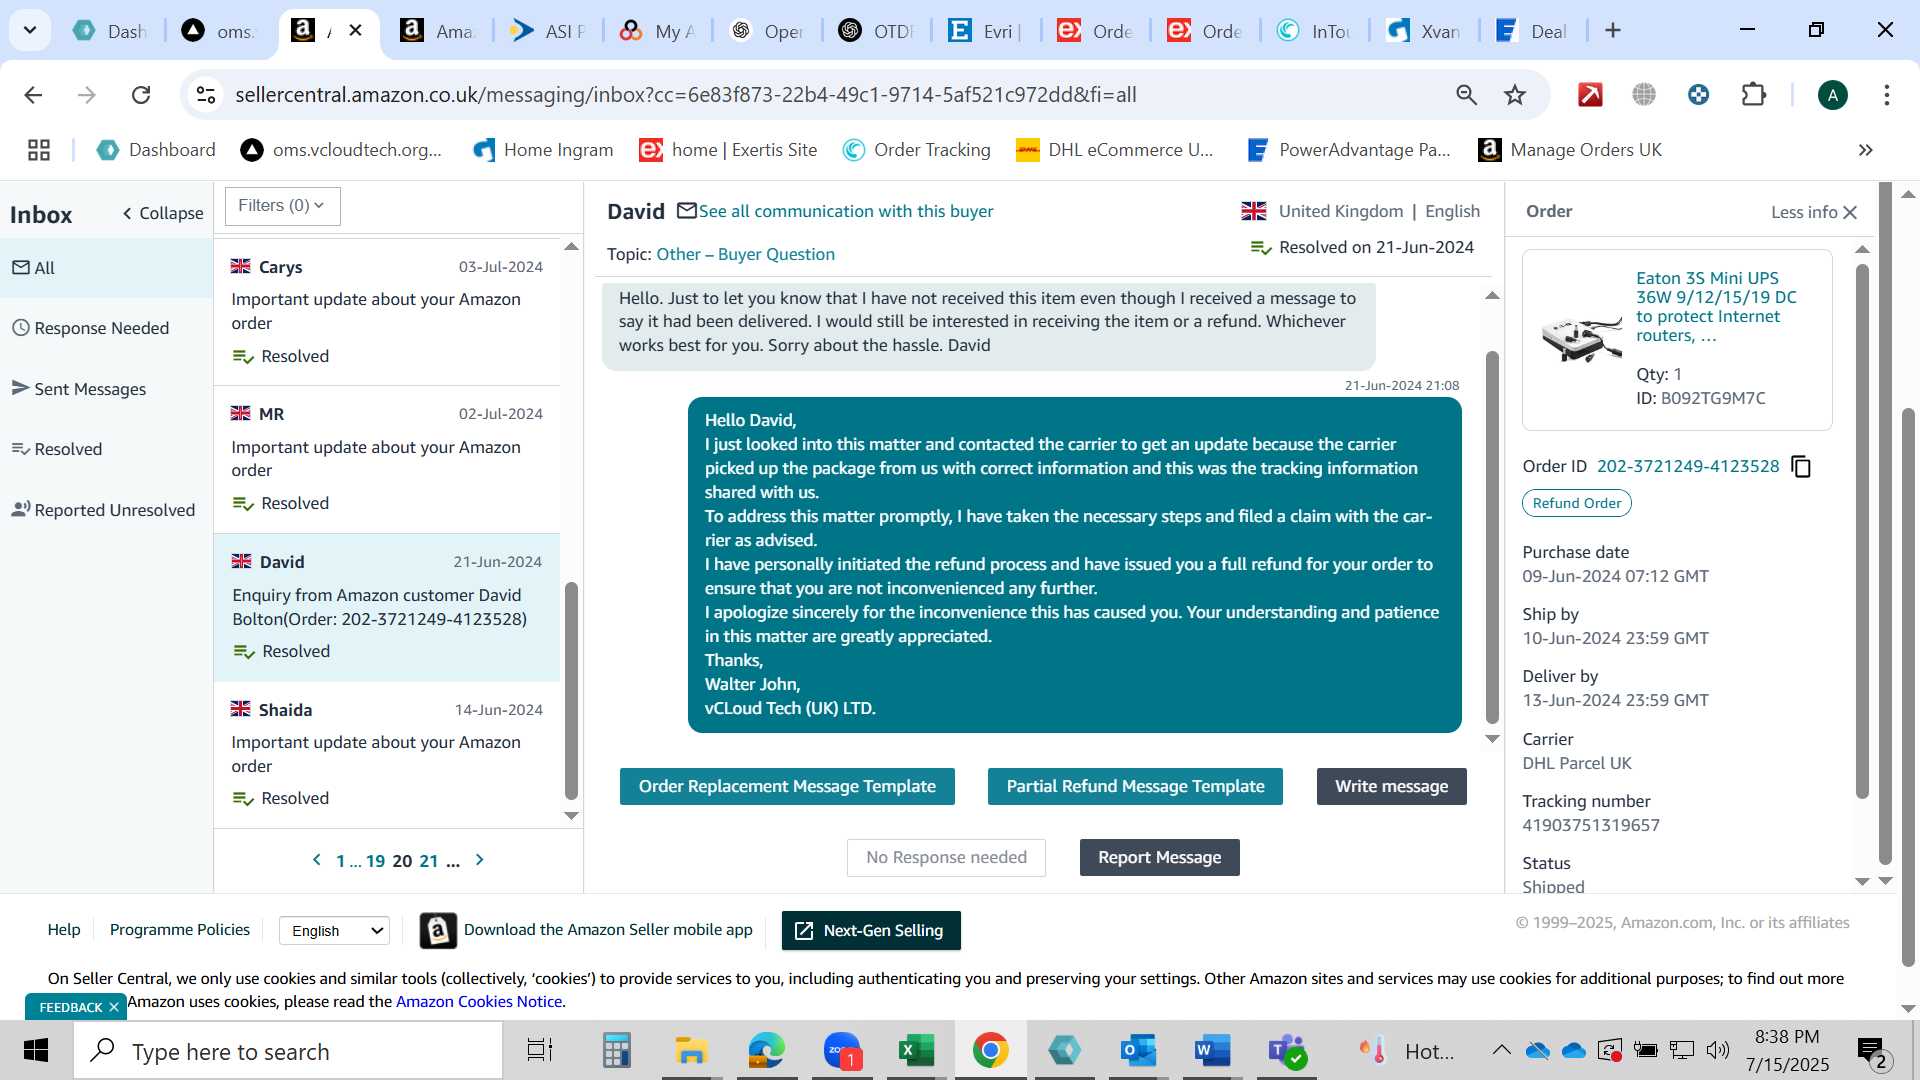Open File Explorer from the taskbar
The width and height of the screenshot is (1920, 1080).
tap(690, 1051)
